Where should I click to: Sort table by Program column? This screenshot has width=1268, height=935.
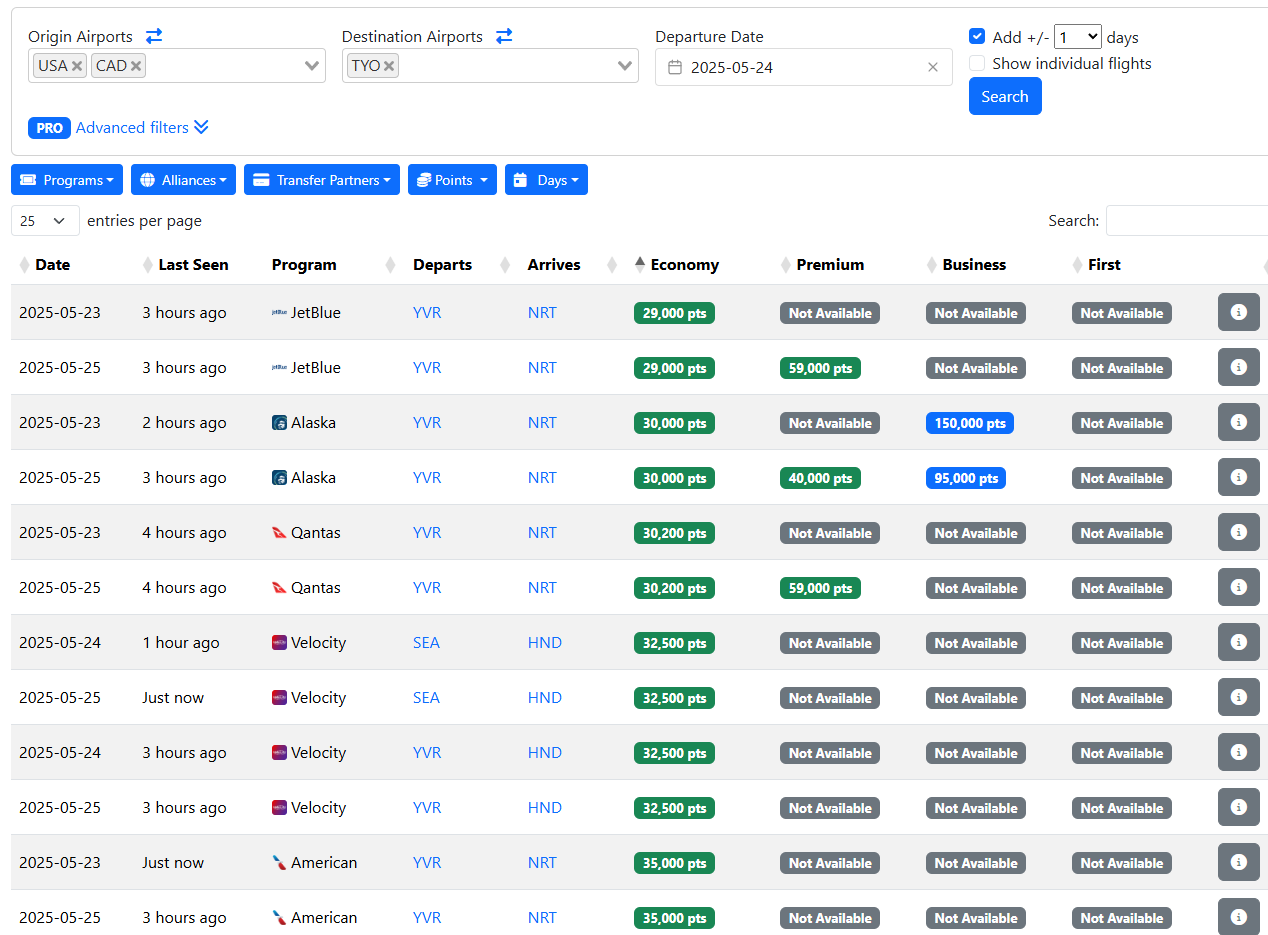304,265
